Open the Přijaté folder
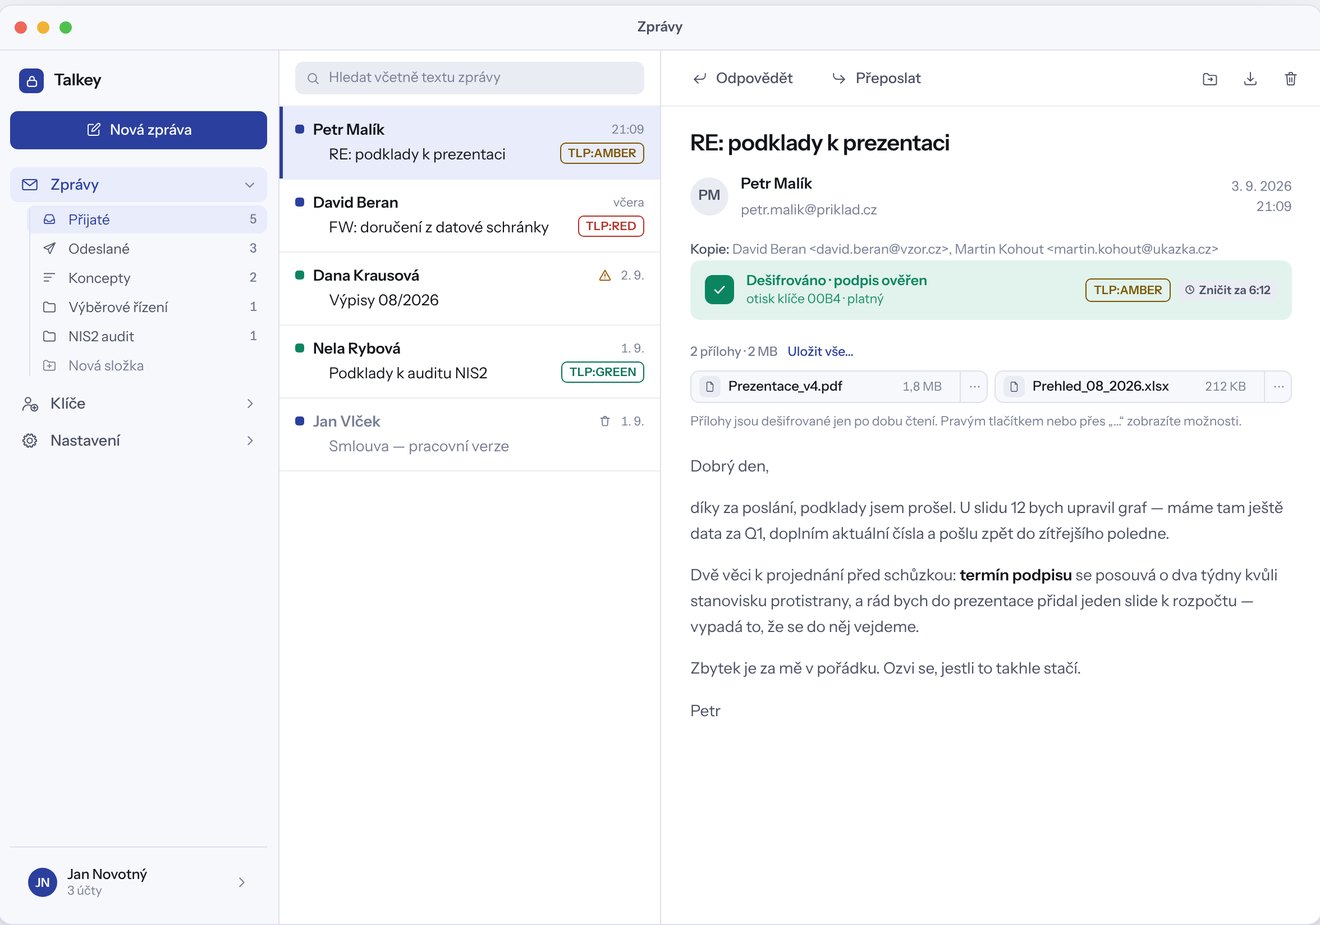This screenshot has width=1320, height=925. pyautogui.click(x=148, y=219)
